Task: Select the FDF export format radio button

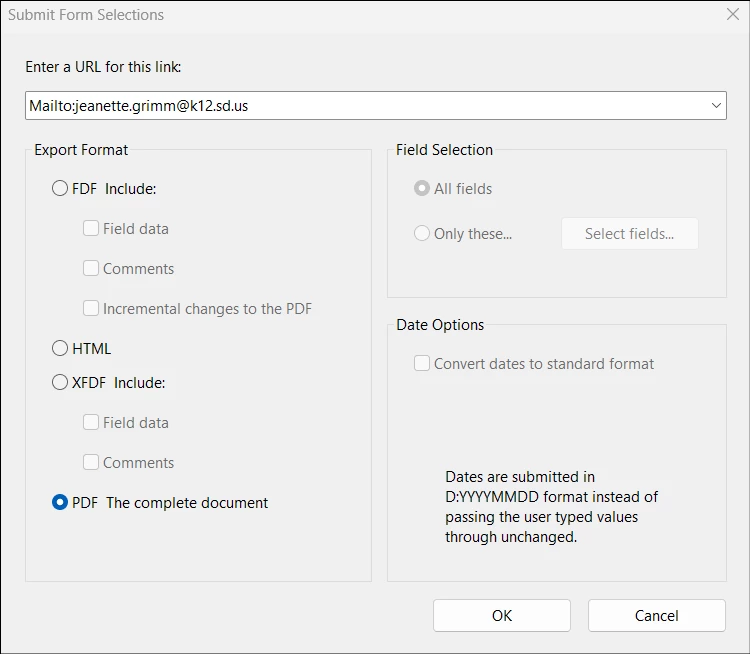Action: (60, 188)
